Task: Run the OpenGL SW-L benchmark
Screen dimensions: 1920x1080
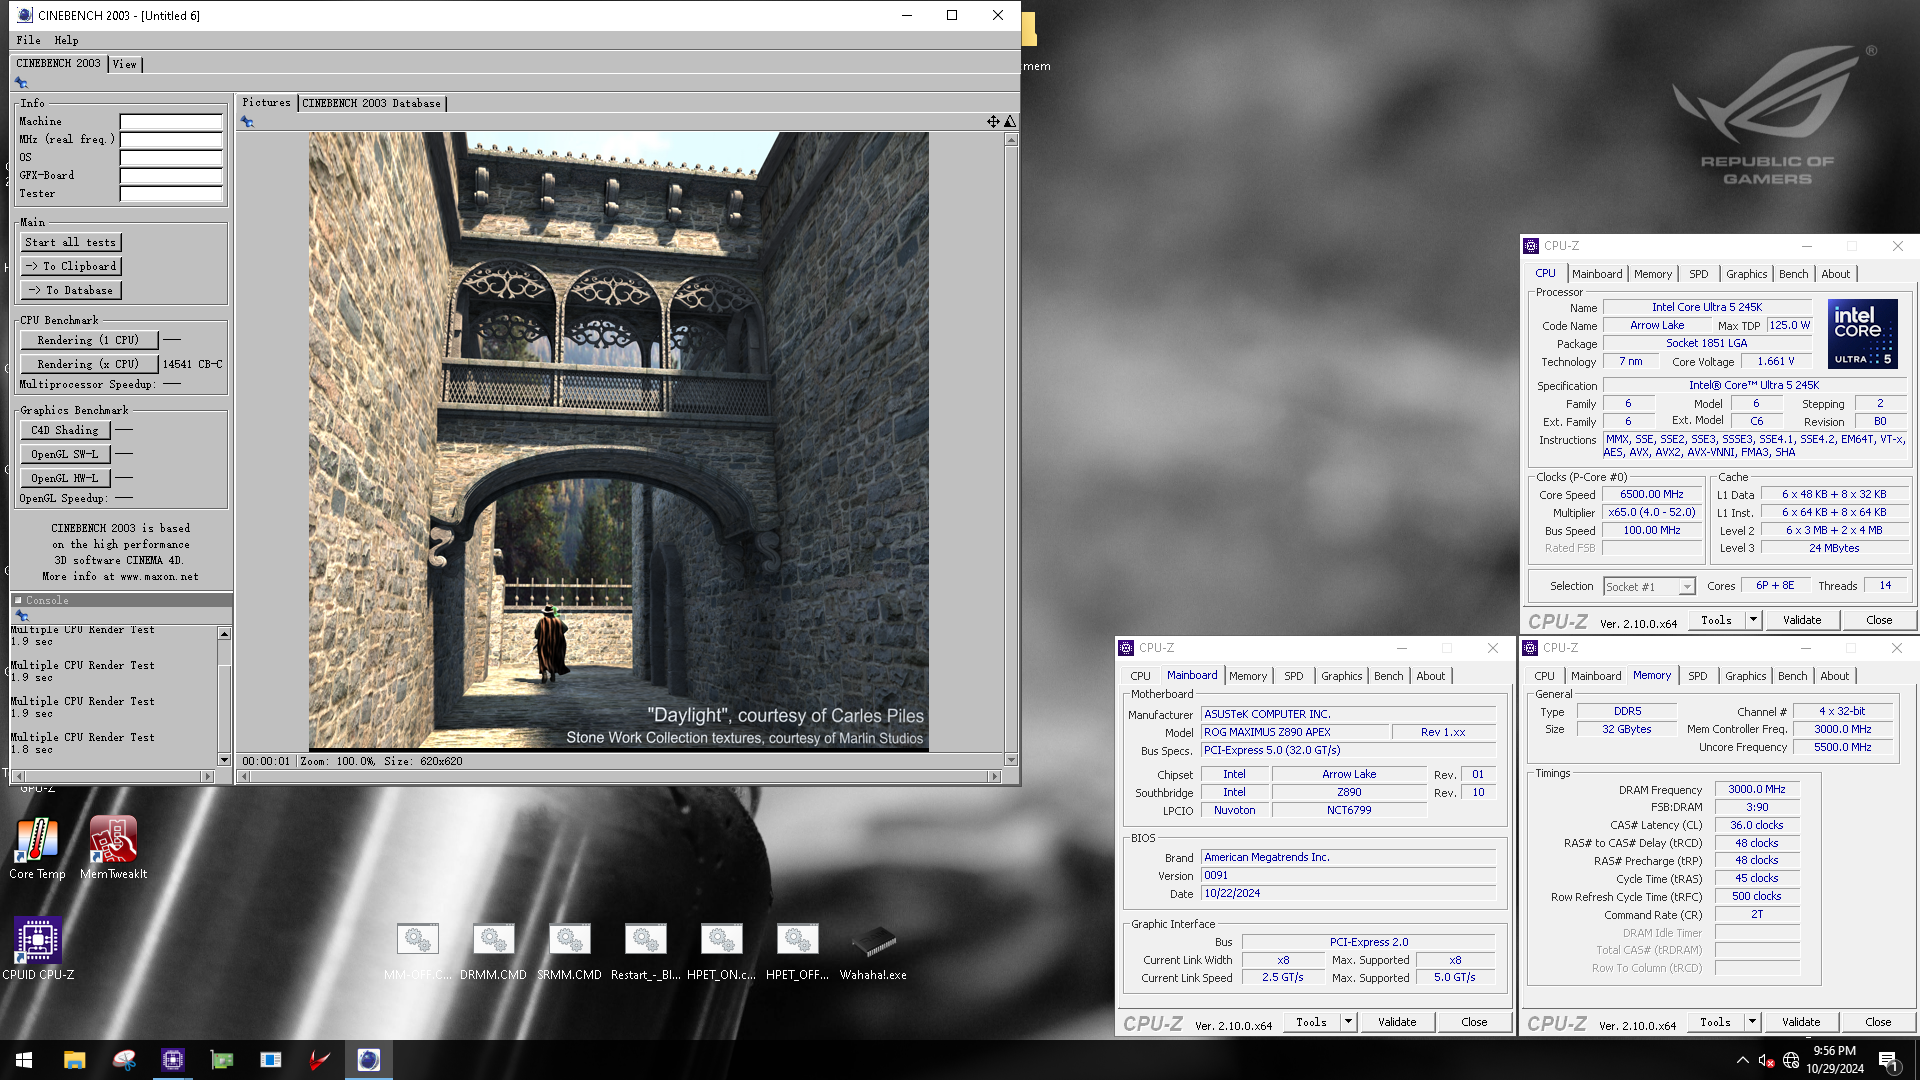Action: (x=65, y=454)
